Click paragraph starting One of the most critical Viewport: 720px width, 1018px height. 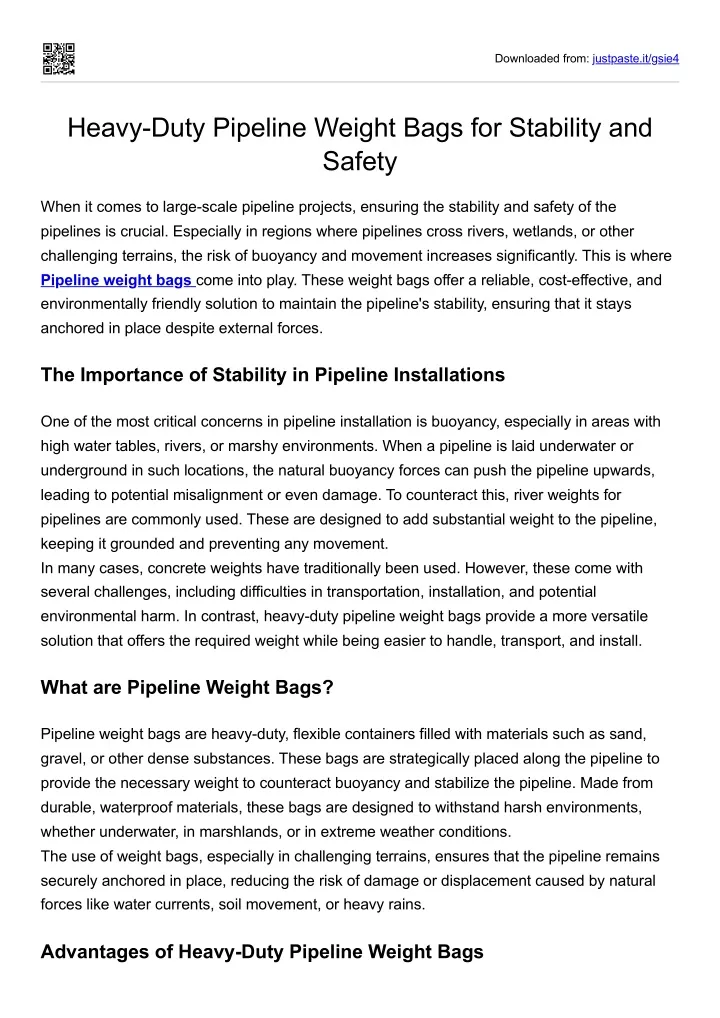tap(351, 482)
